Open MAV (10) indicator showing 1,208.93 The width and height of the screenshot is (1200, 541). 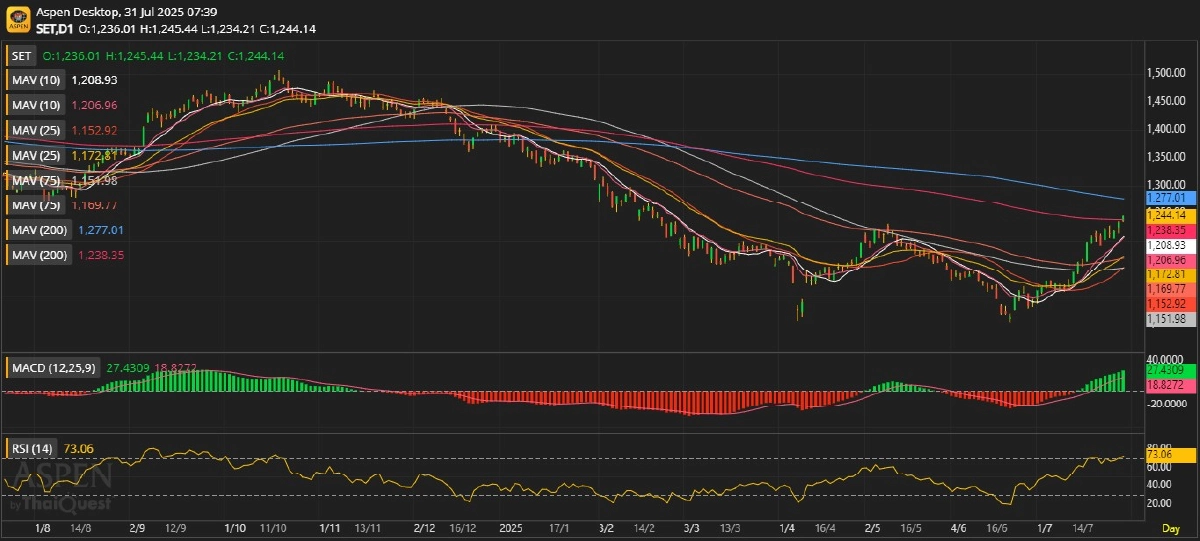coord(35,79)
